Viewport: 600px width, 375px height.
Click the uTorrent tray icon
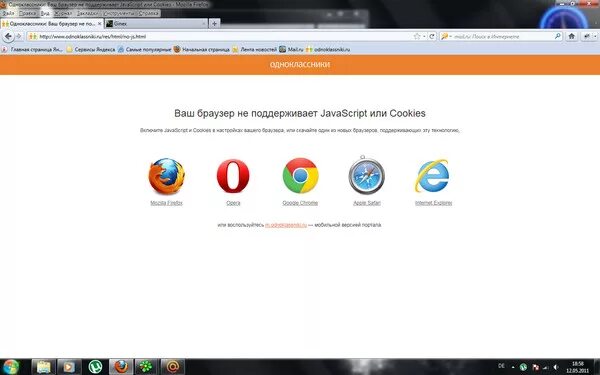[523, 367]
